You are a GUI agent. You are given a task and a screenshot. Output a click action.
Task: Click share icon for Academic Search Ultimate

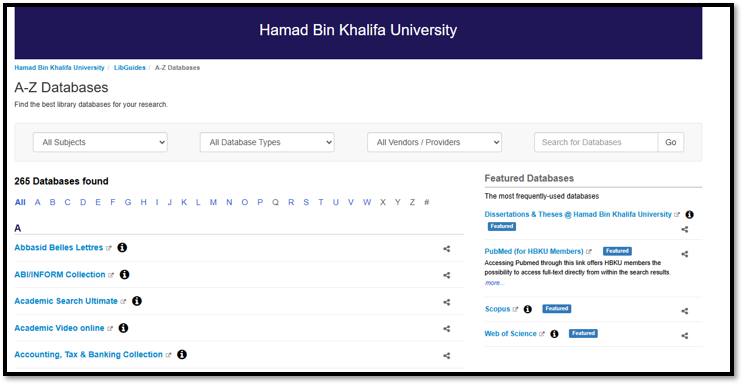pyautogui.click(x=446, y=302)
